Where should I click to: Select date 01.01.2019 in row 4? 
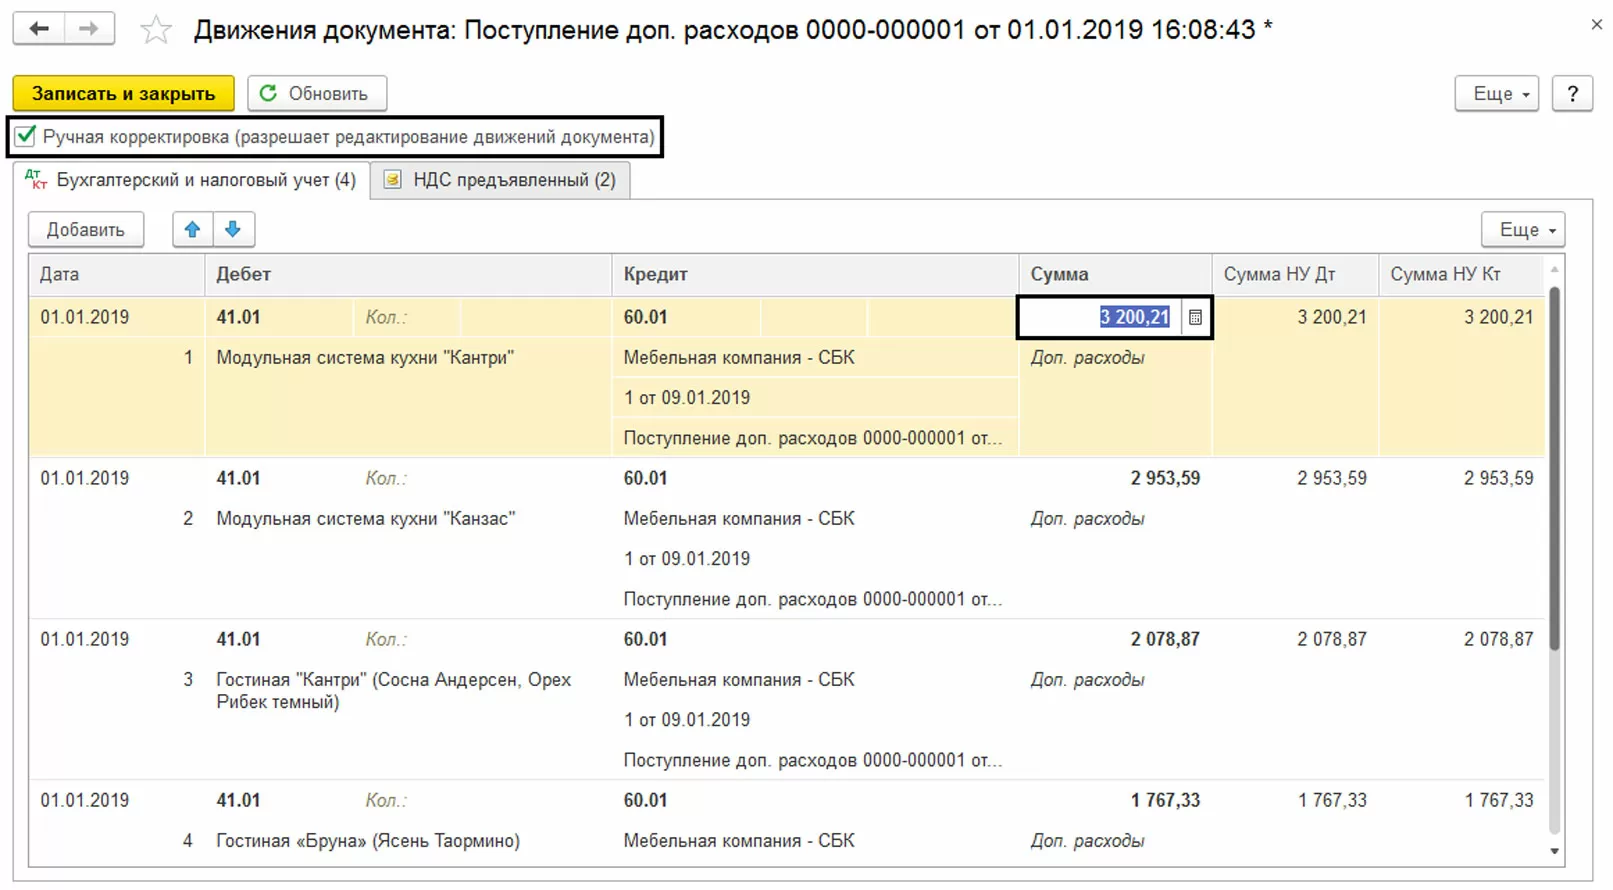click(85, 800)
